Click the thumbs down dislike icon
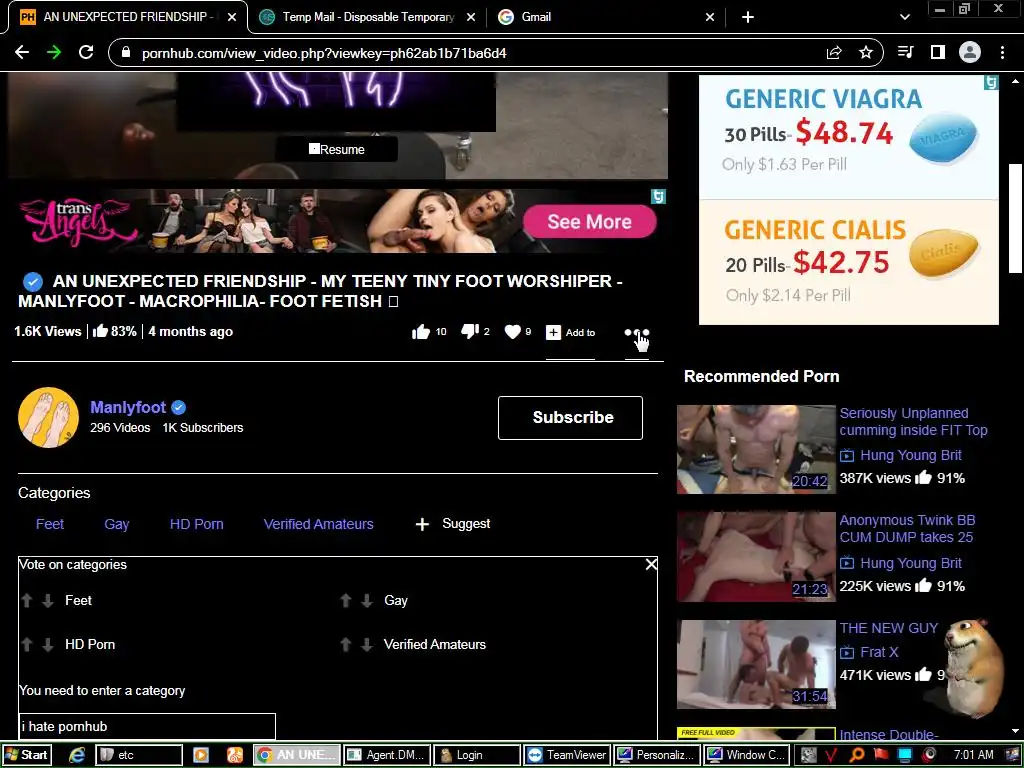Viewport: 1024px width, 768px height. coord(470,332)
